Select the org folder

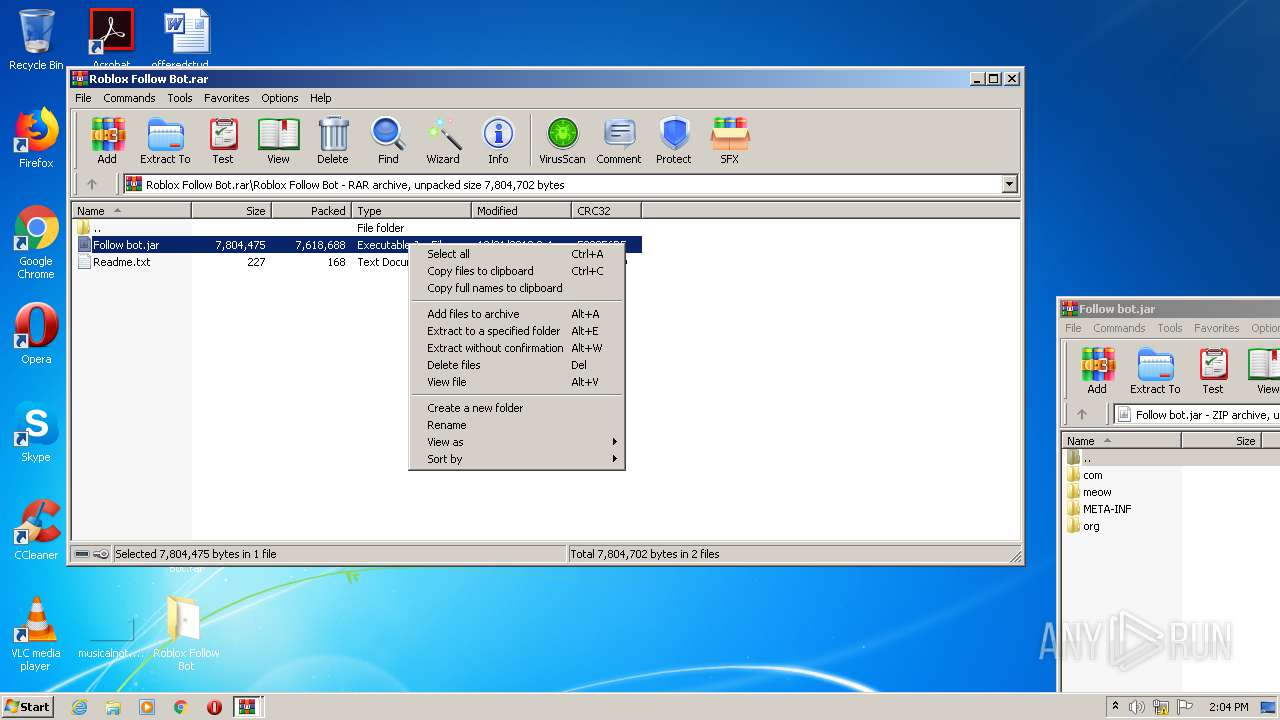(1091, 526)
